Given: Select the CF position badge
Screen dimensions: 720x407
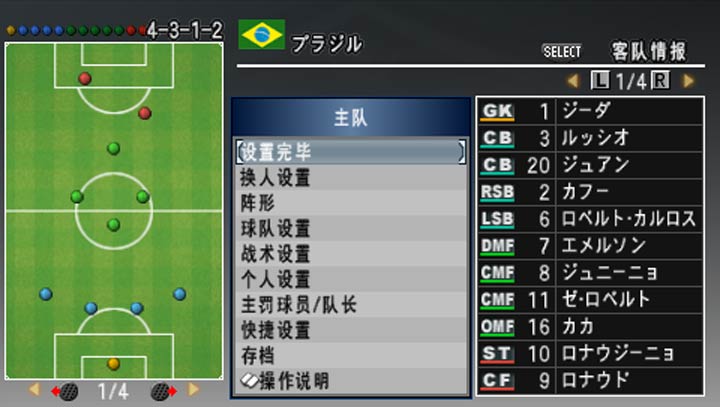Looking at the screenshot, I should point(497,381).
